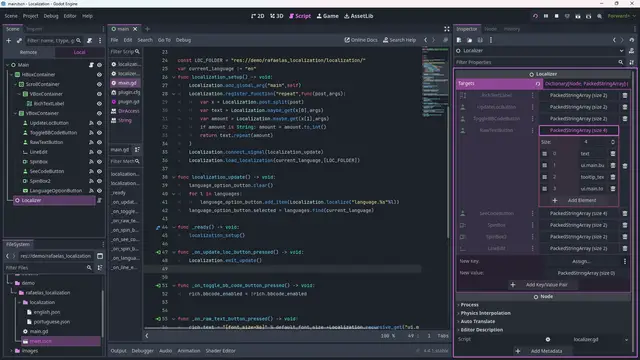The image size is (640, 360).
Task: Click the instance child scene link icon
Action: (x=19, y=40)
